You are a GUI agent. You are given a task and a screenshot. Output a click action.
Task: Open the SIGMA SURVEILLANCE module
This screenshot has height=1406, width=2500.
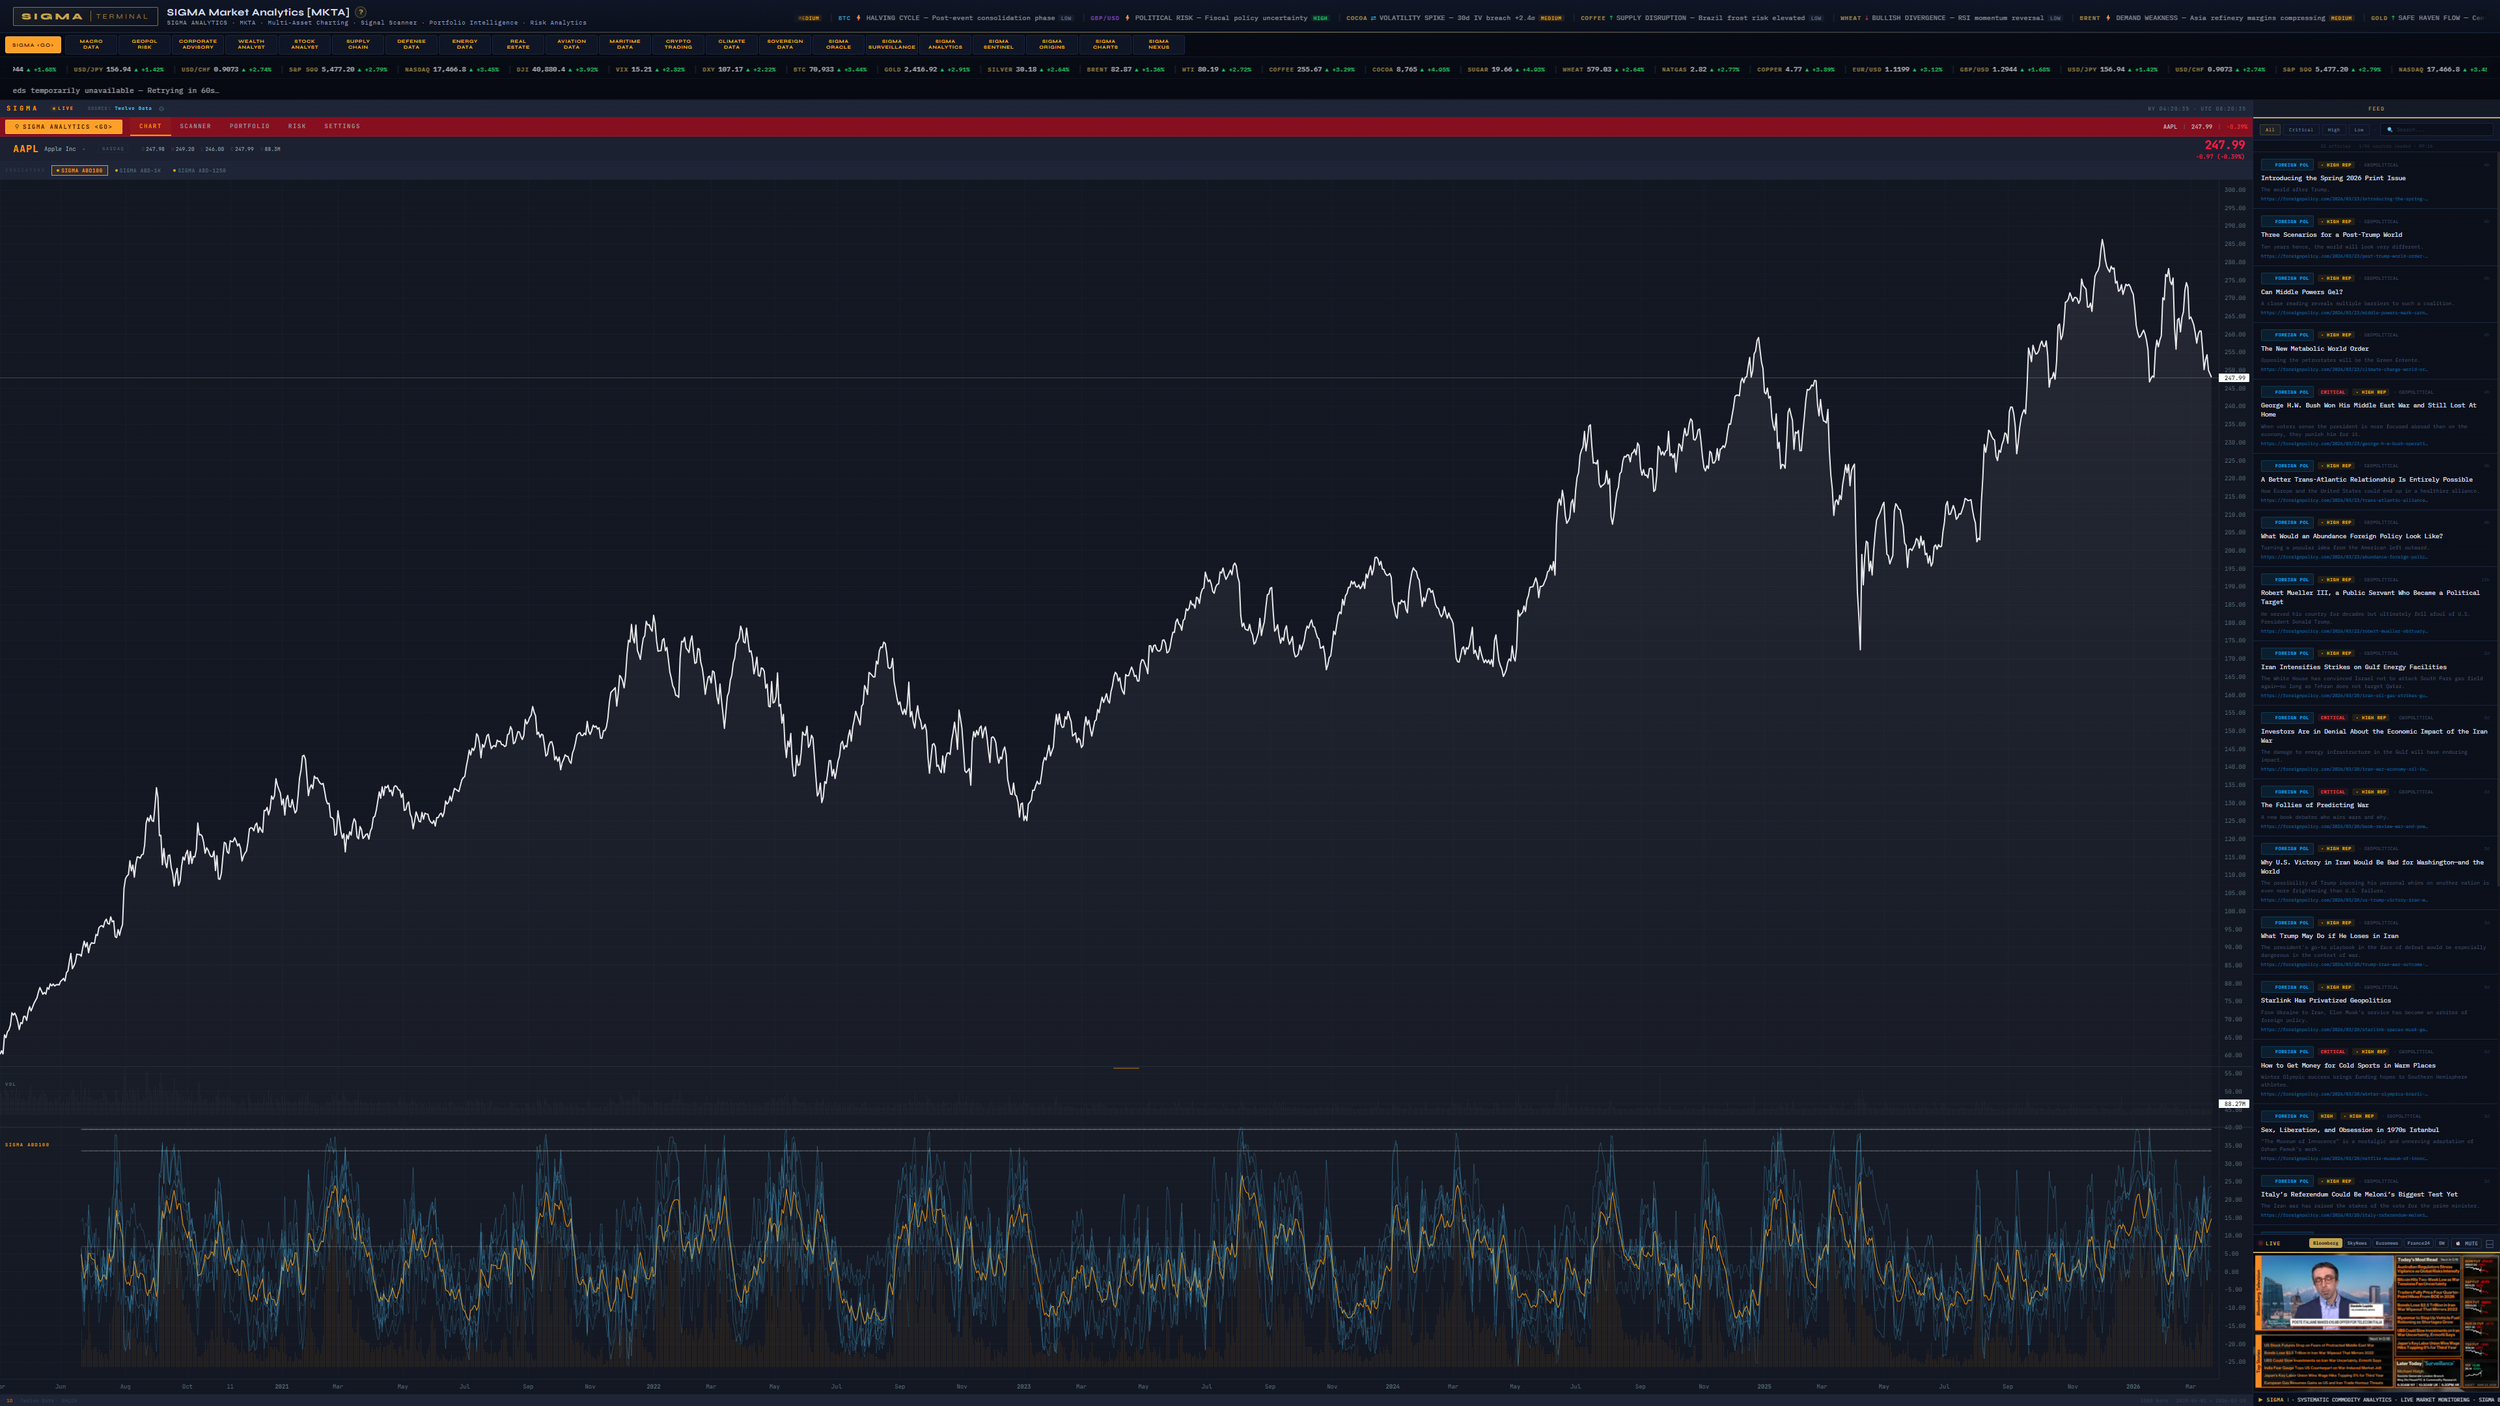click(895, 44)
